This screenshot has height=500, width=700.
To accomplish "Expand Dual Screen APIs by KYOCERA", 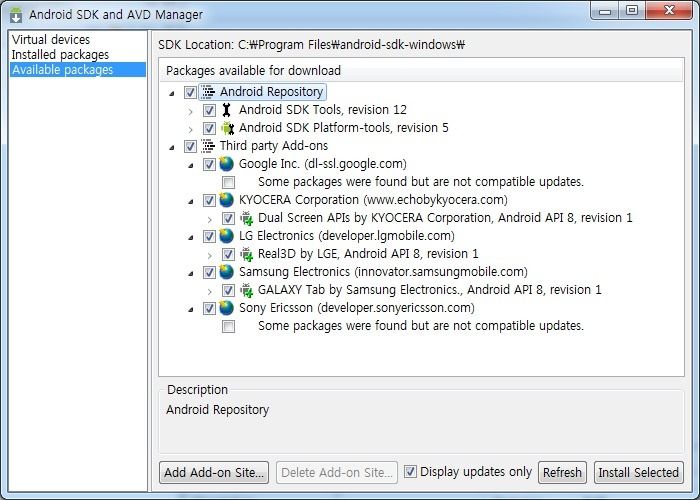I will 210,219.
